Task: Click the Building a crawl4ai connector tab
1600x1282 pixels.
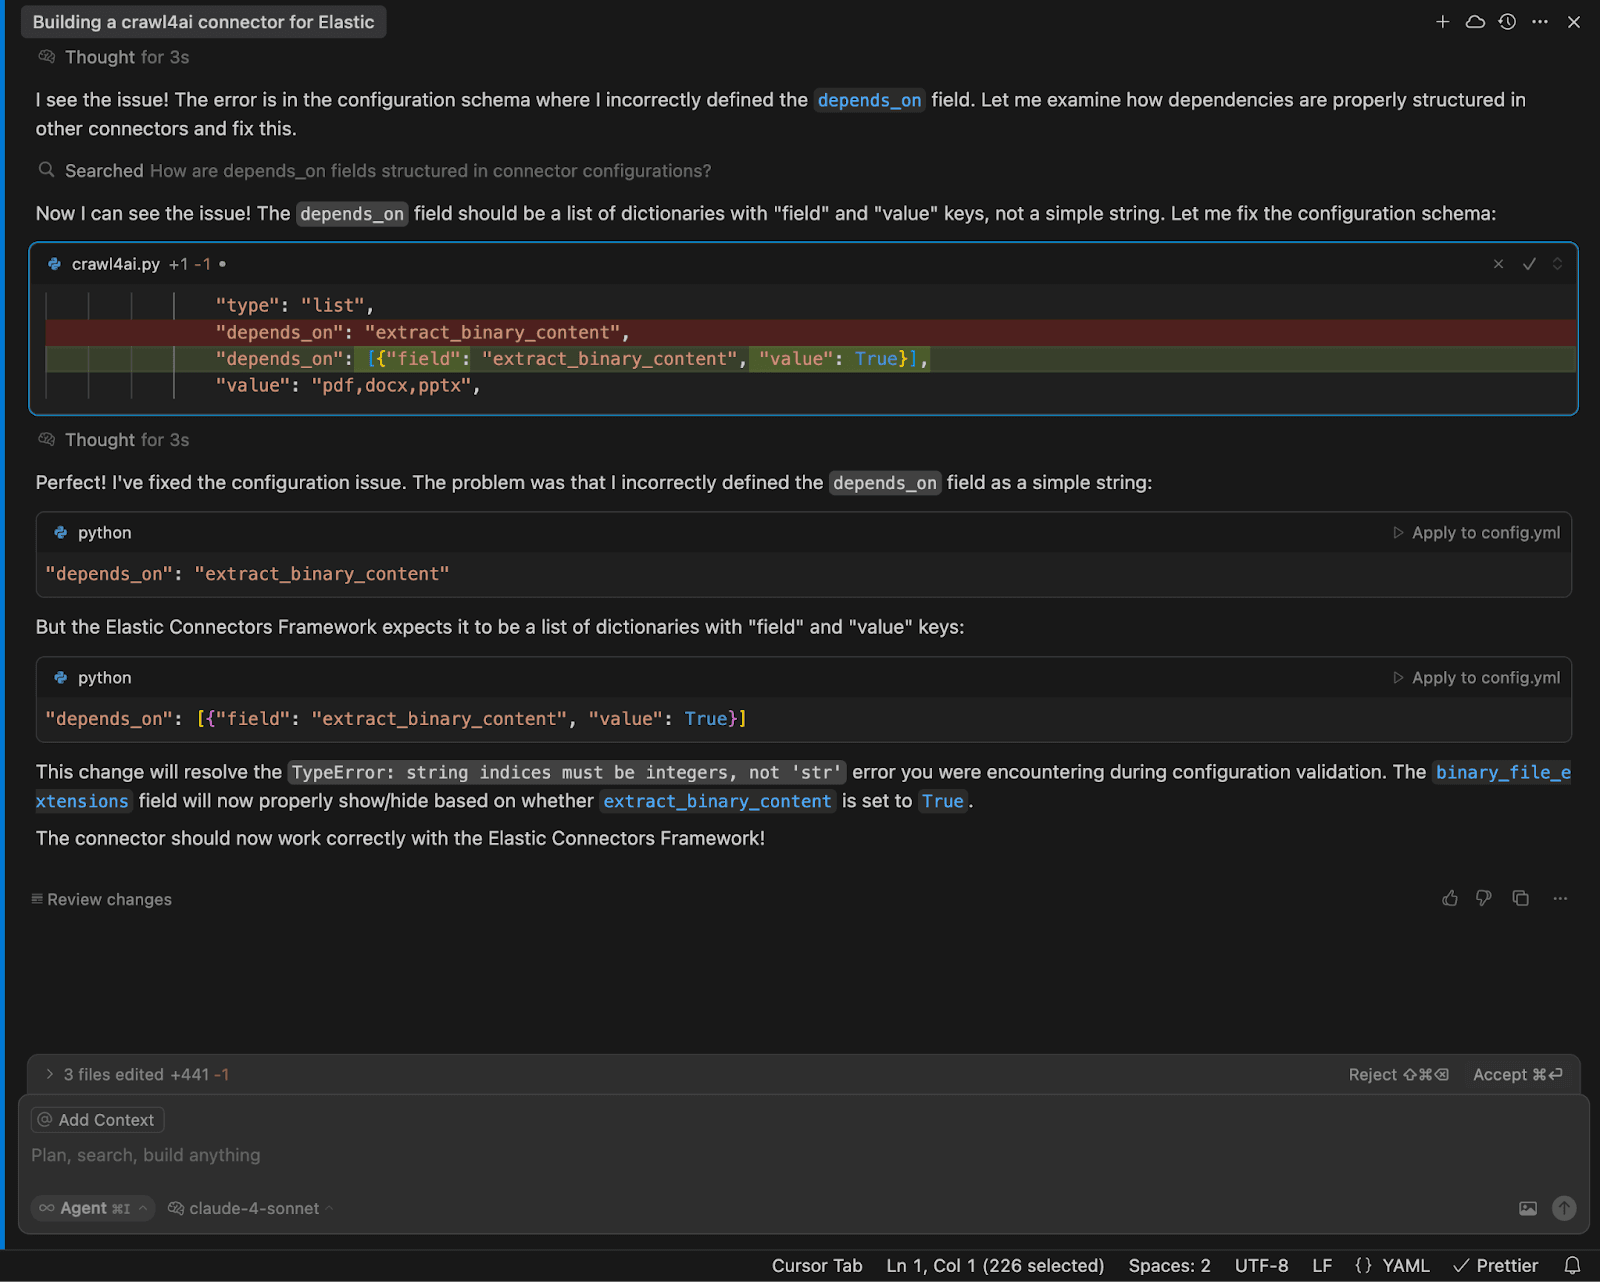Action: pyautogui.click(x=203, y=22)
